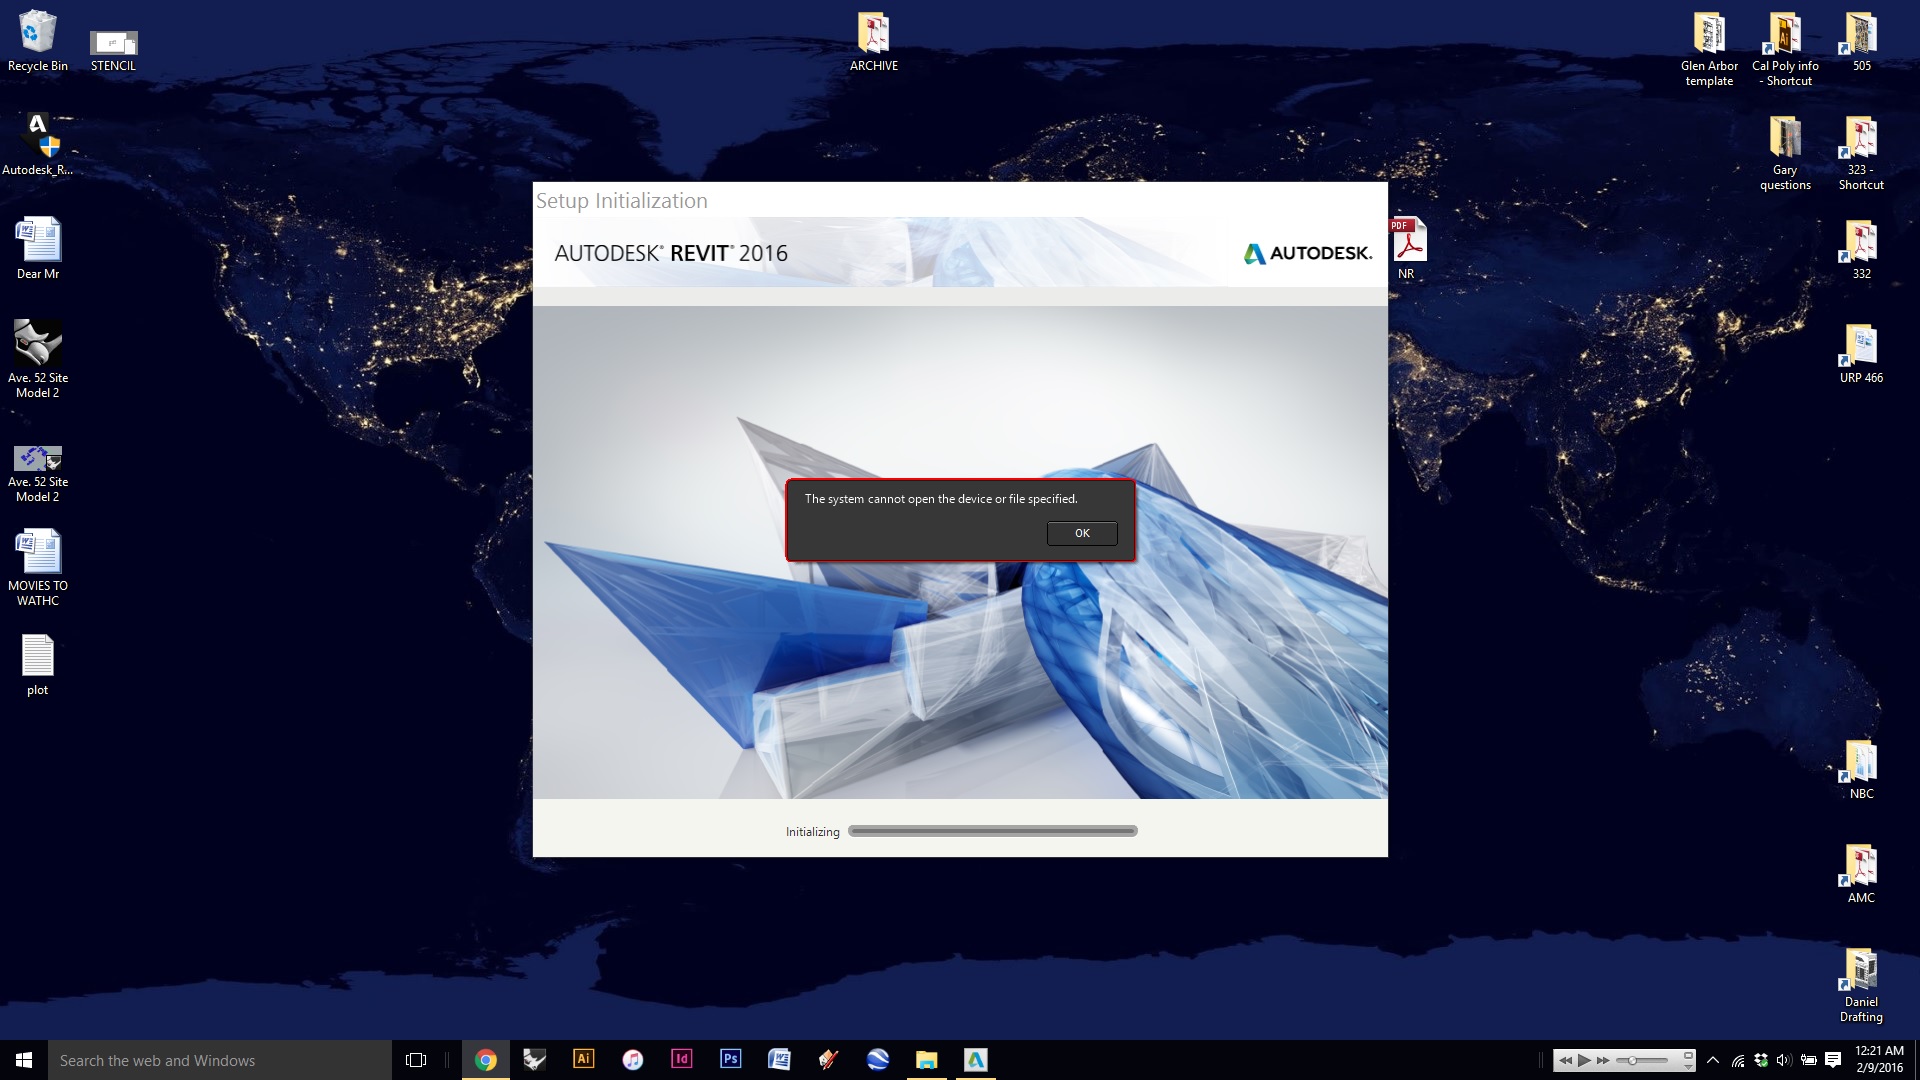
Task: Open the volume speaker tray icon
Action: click(x=1784, y=1060)
